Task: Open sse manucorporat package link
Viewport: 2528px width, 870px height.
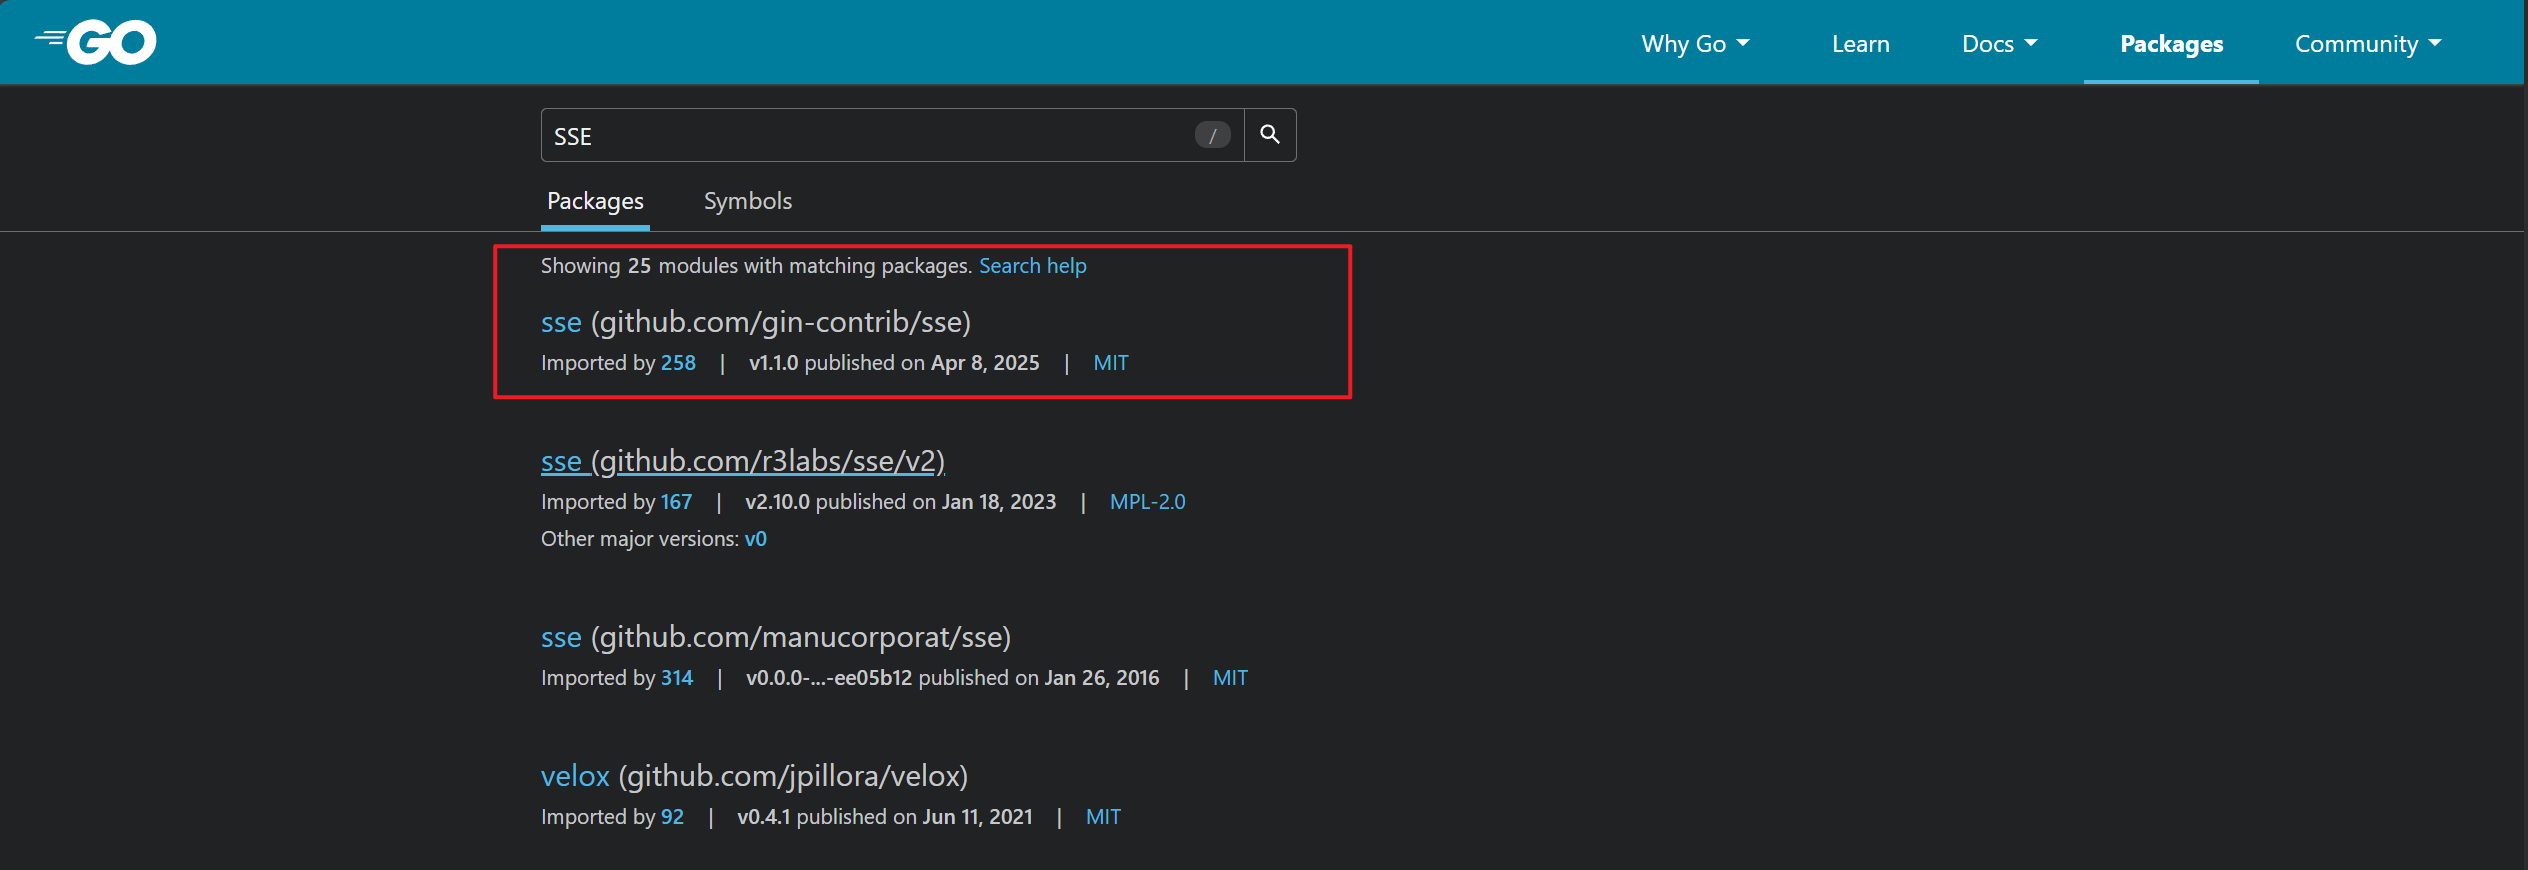Action: (776, 637)
